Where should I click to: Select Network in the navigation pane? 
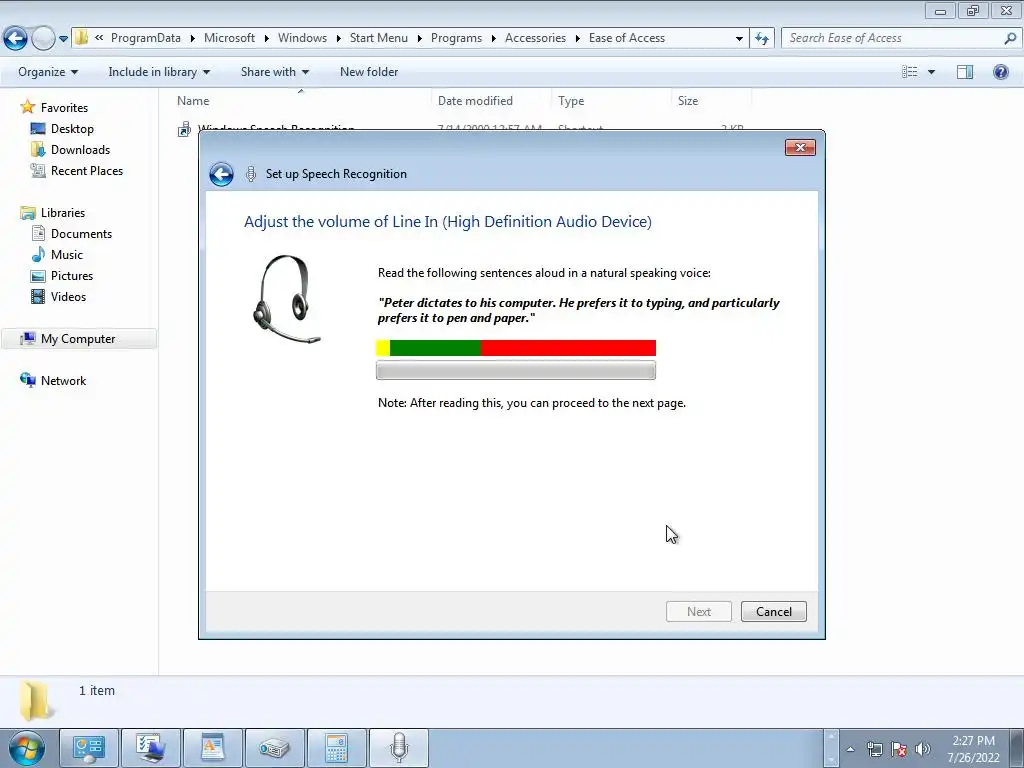(x=63, y=381)
